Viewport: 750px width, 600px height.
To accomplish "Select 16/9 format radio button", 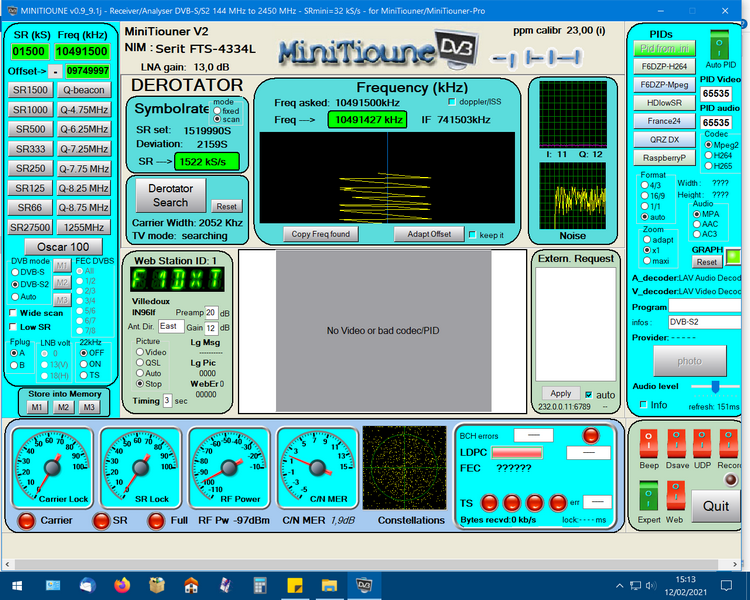I will (x=645, y=196).
